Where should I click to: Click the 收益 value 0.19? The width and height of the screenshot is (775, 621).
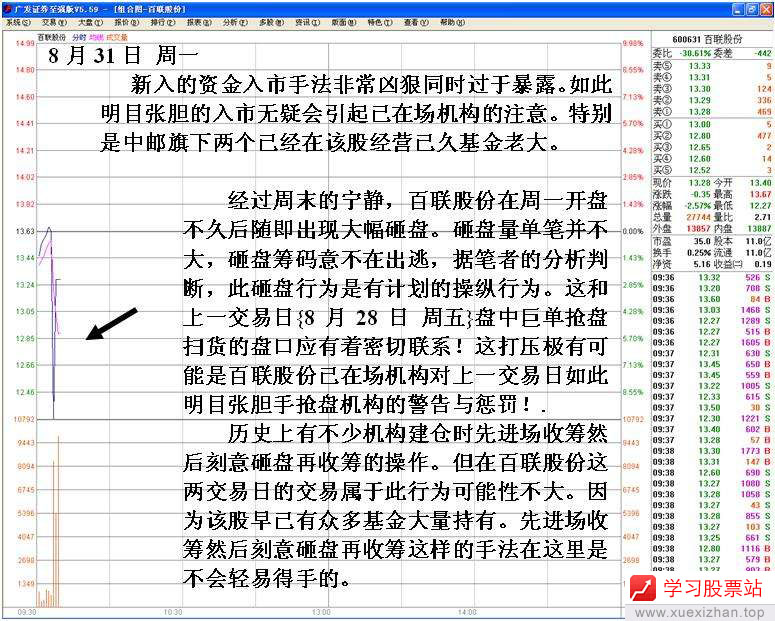(763, 264)
